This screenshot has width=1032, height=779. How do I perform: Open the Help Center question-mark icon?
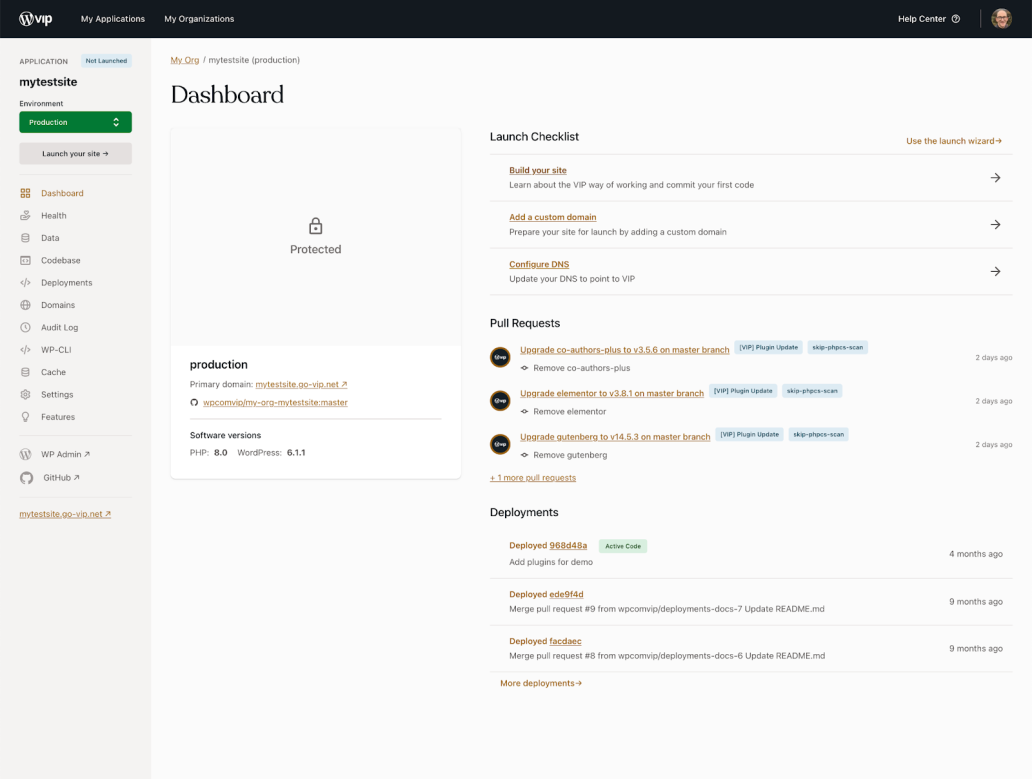coord(956,18)
